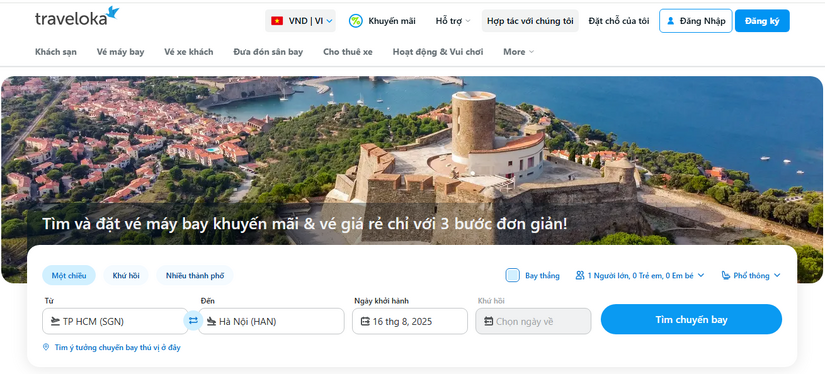825x374 pixels.
Task: Click the 16 thg 8, 2025 date field
Action: 410,321
